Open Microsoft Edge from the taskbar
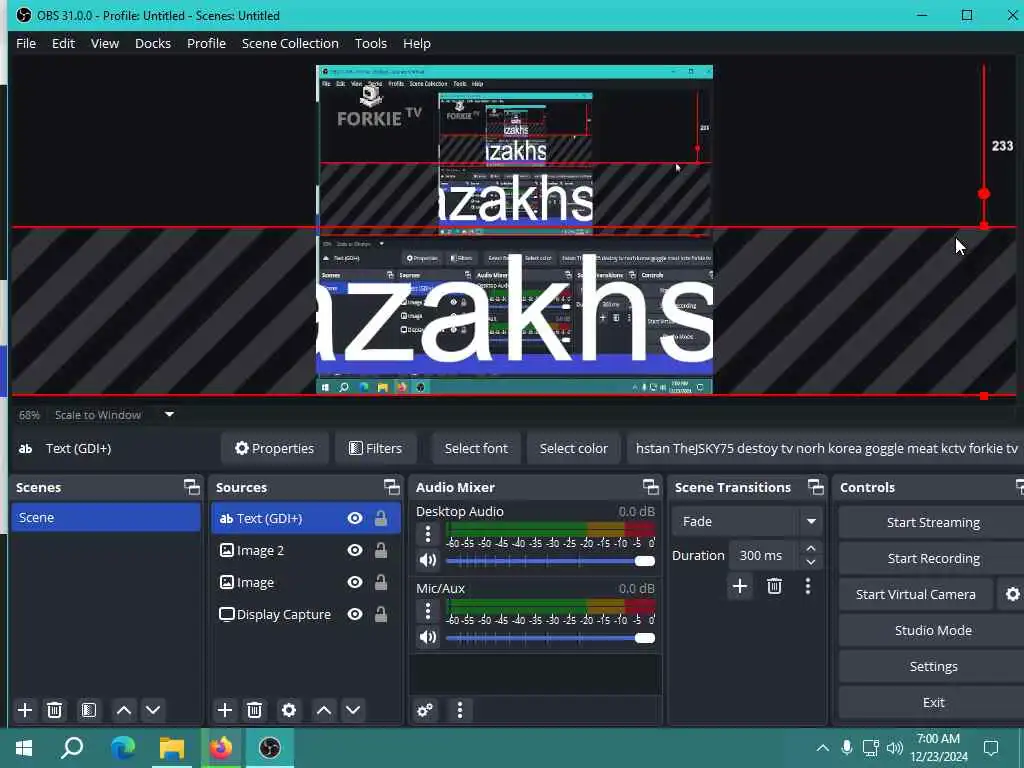This screenshot has width=1024, height=768. [122, 747]
